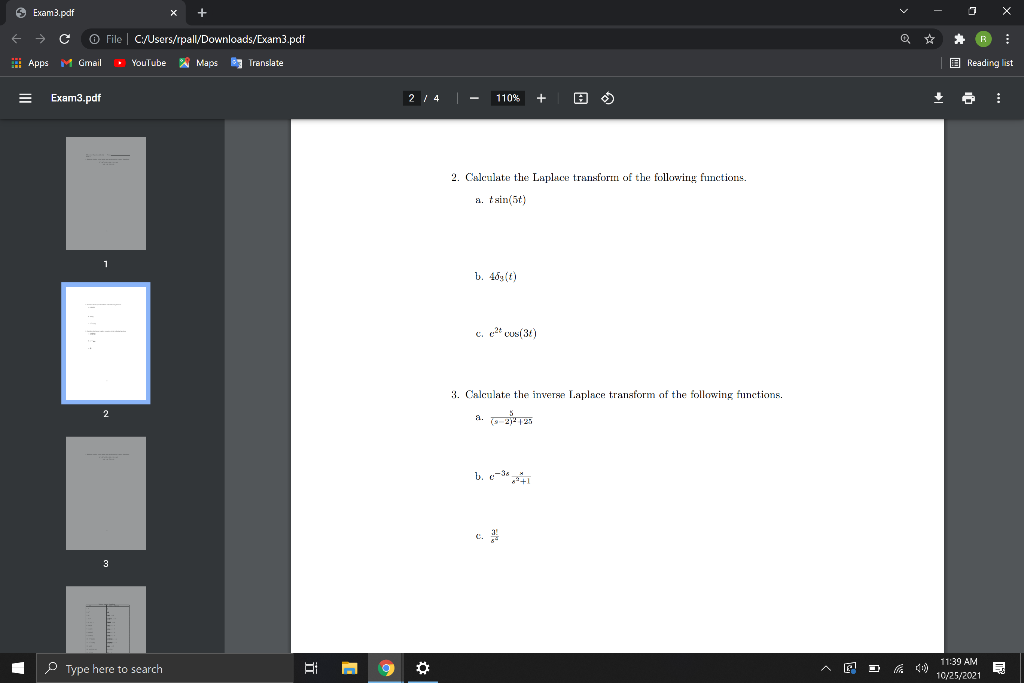The height and width of the screenshot is (683, 1024).
Task: Click the page number input showing 2
Action: coord(410,98)
